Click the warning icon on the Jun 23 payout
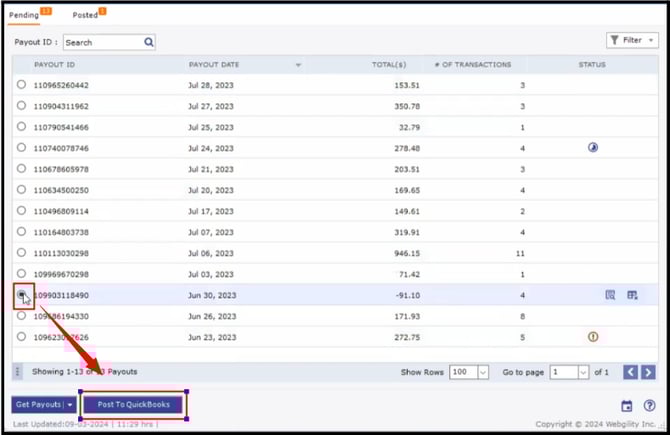Screen dimensions: 670x435 (x=593, y=337)
